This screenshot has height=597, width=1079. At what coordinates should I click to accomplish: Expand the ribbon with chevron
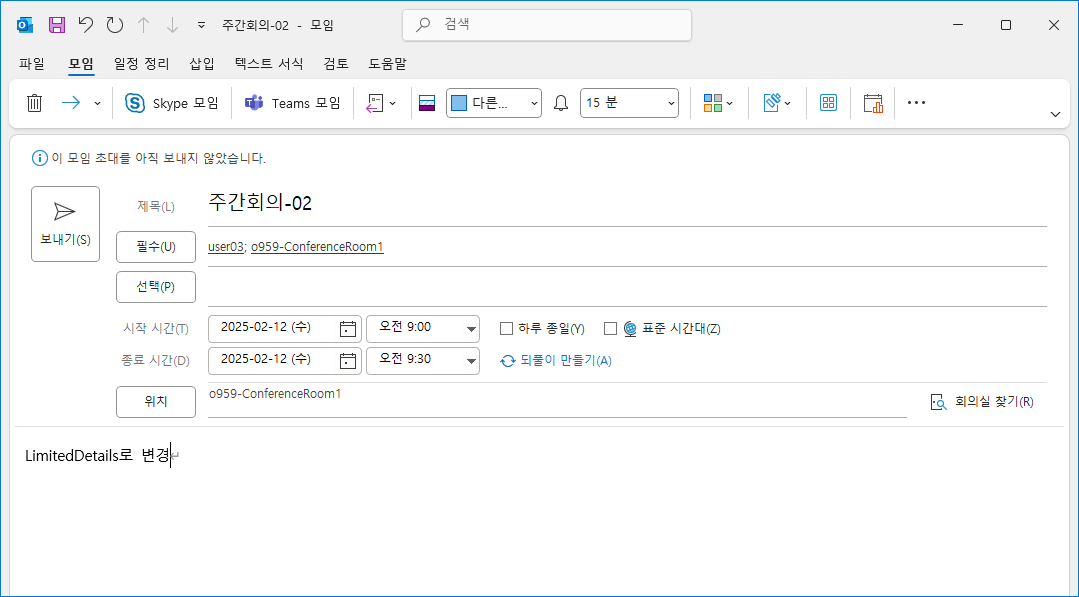[x=1056, y=114]
